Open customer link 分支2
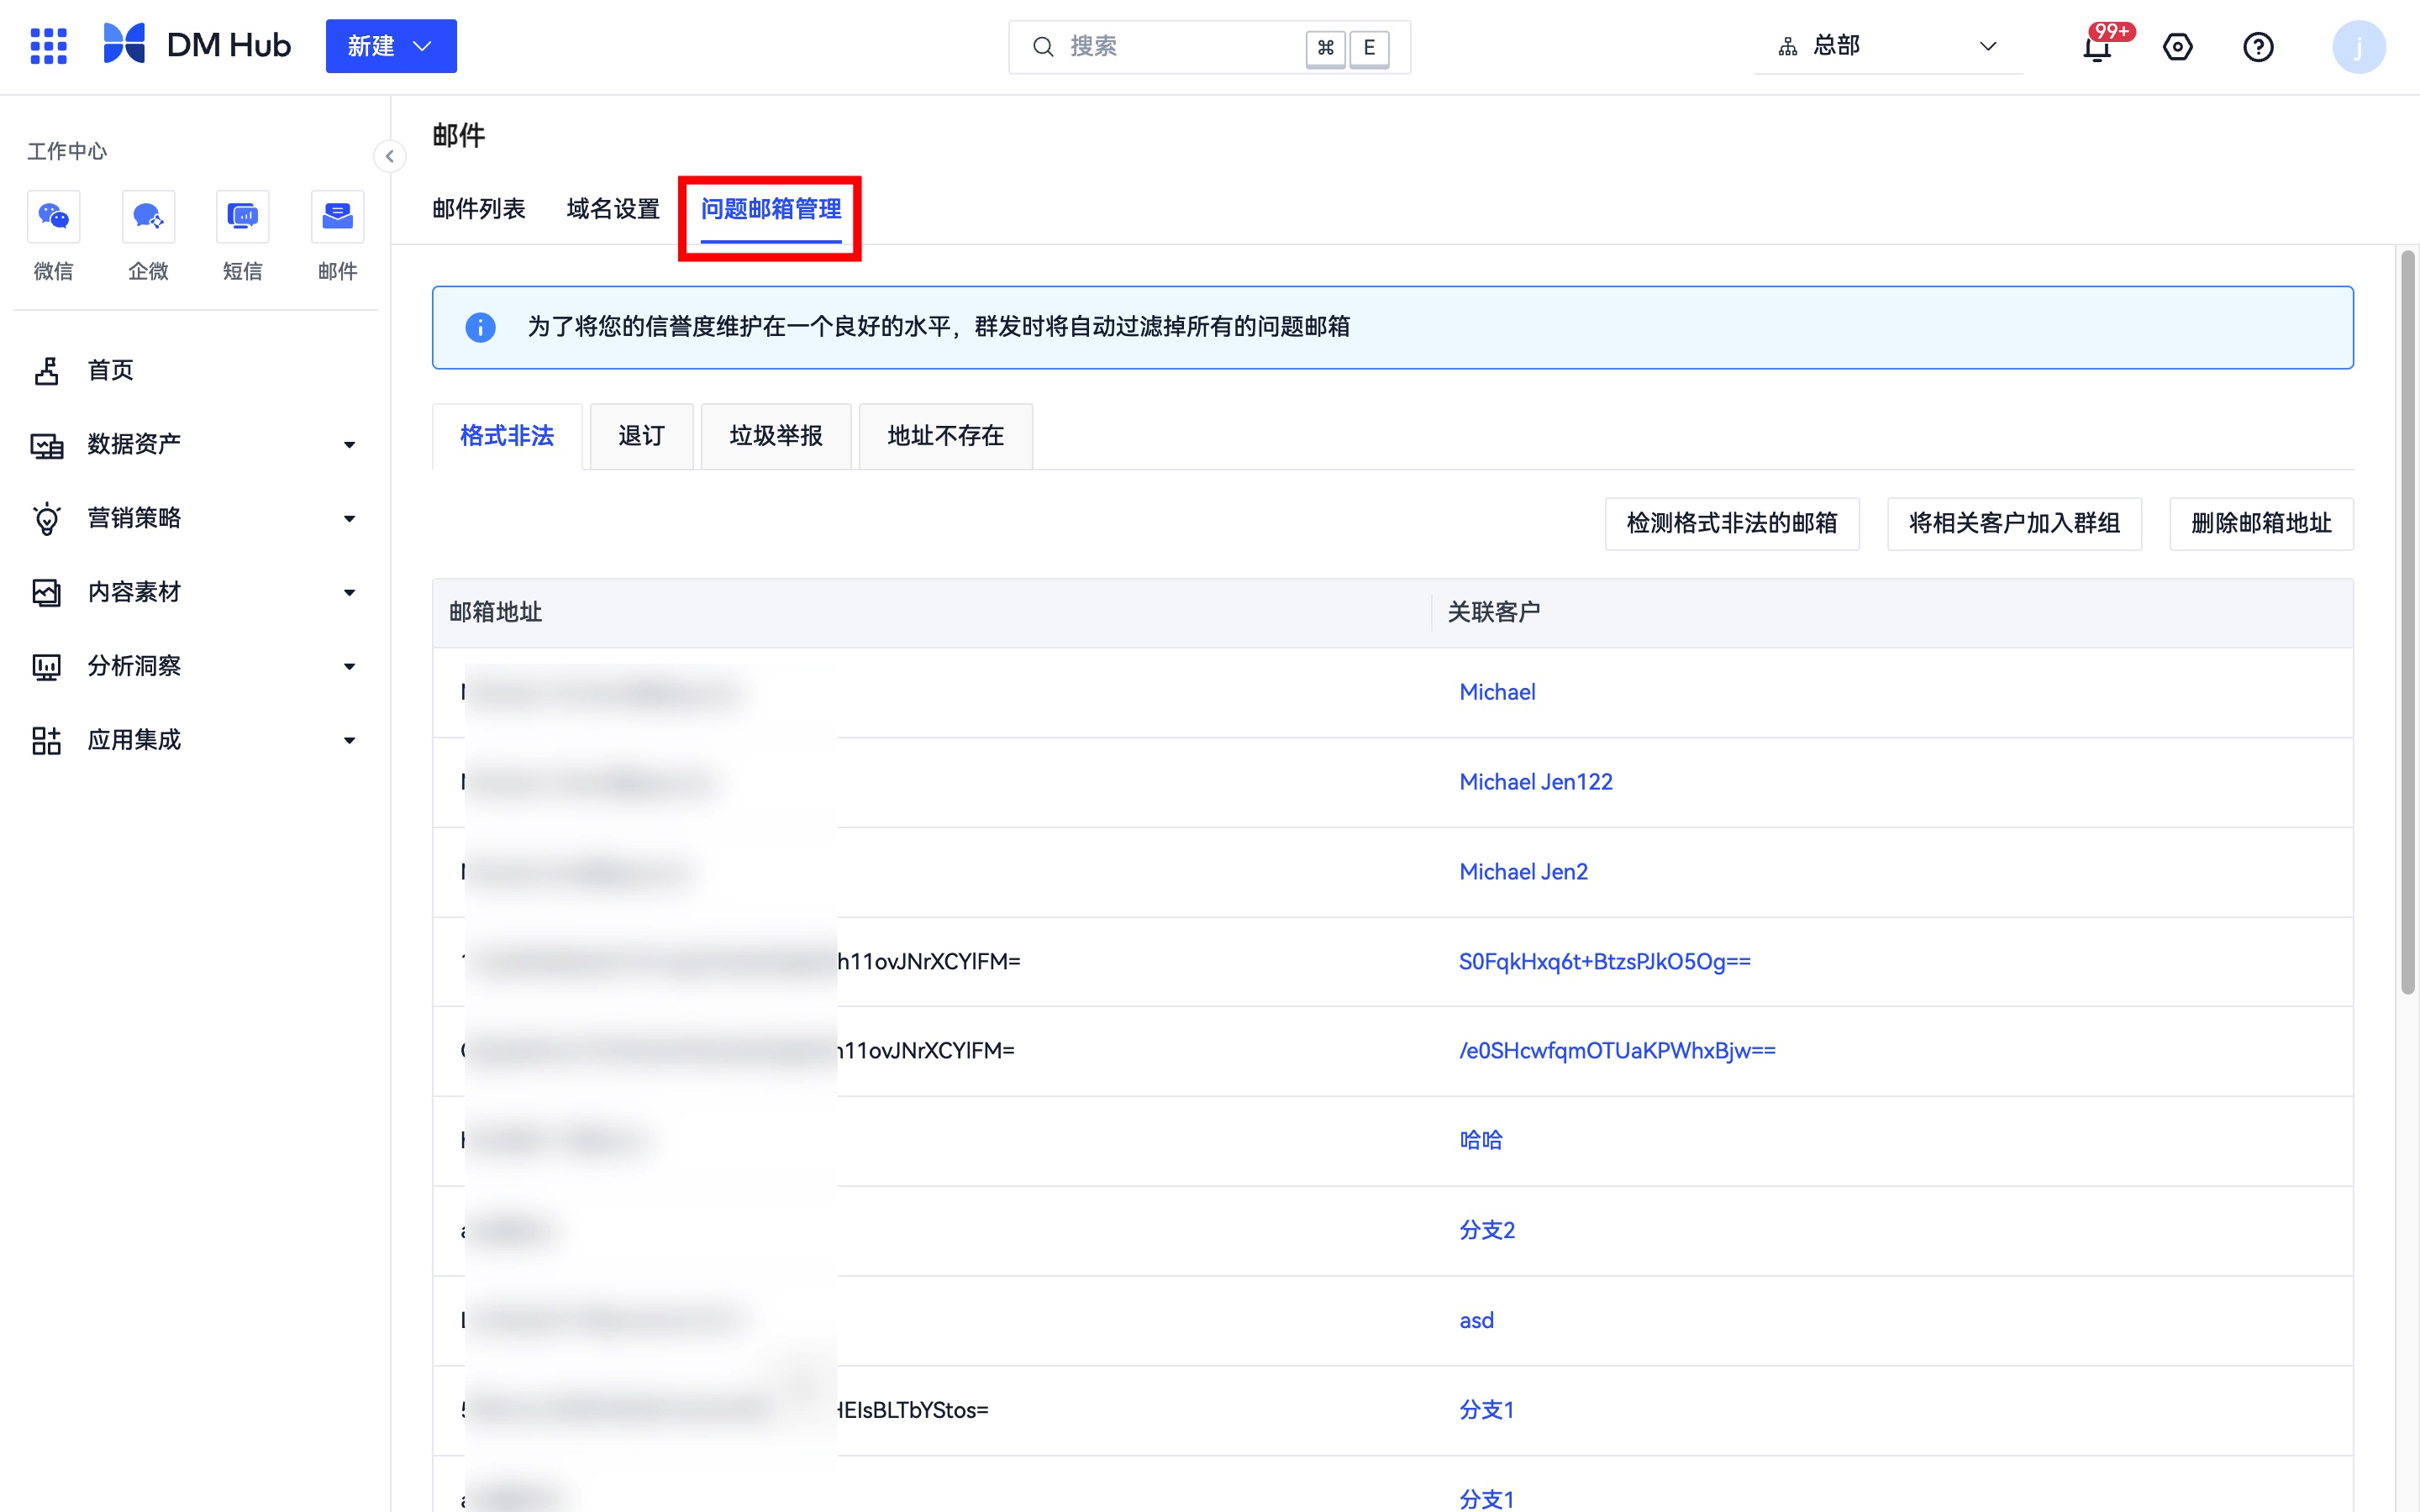Image resolution: width=2420 pixels, height=1512 pixels. (x=1487, y=1231)
